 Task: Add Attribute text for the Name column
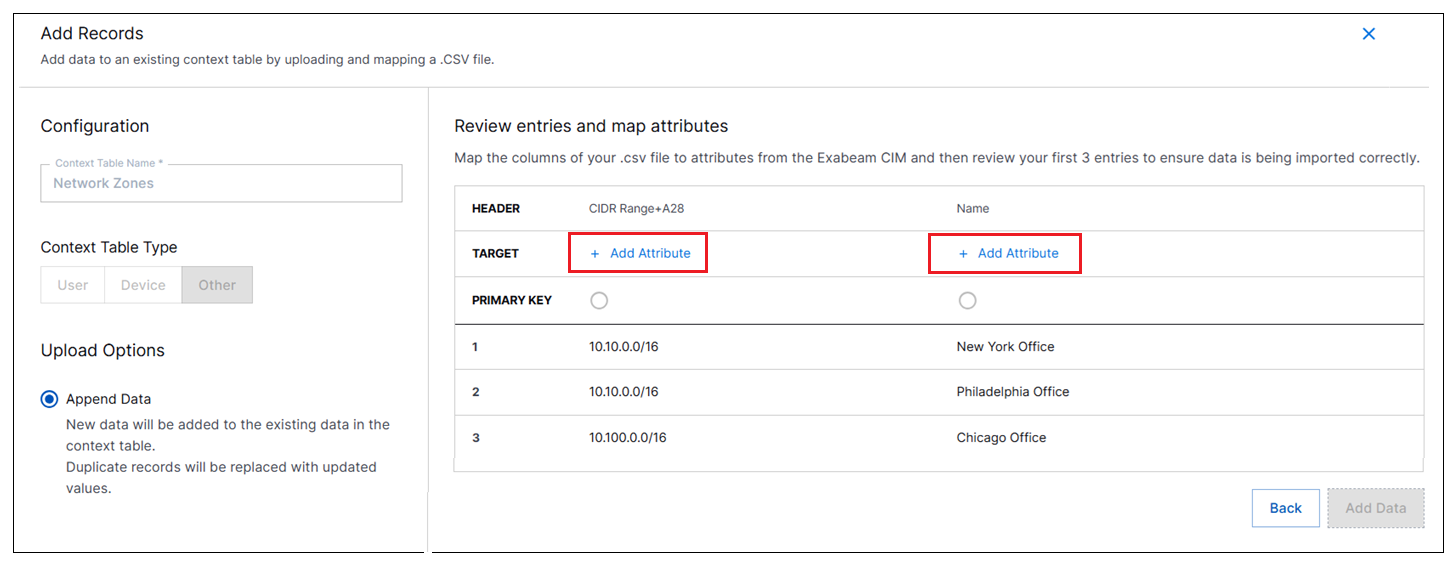tap(1018, 254)
